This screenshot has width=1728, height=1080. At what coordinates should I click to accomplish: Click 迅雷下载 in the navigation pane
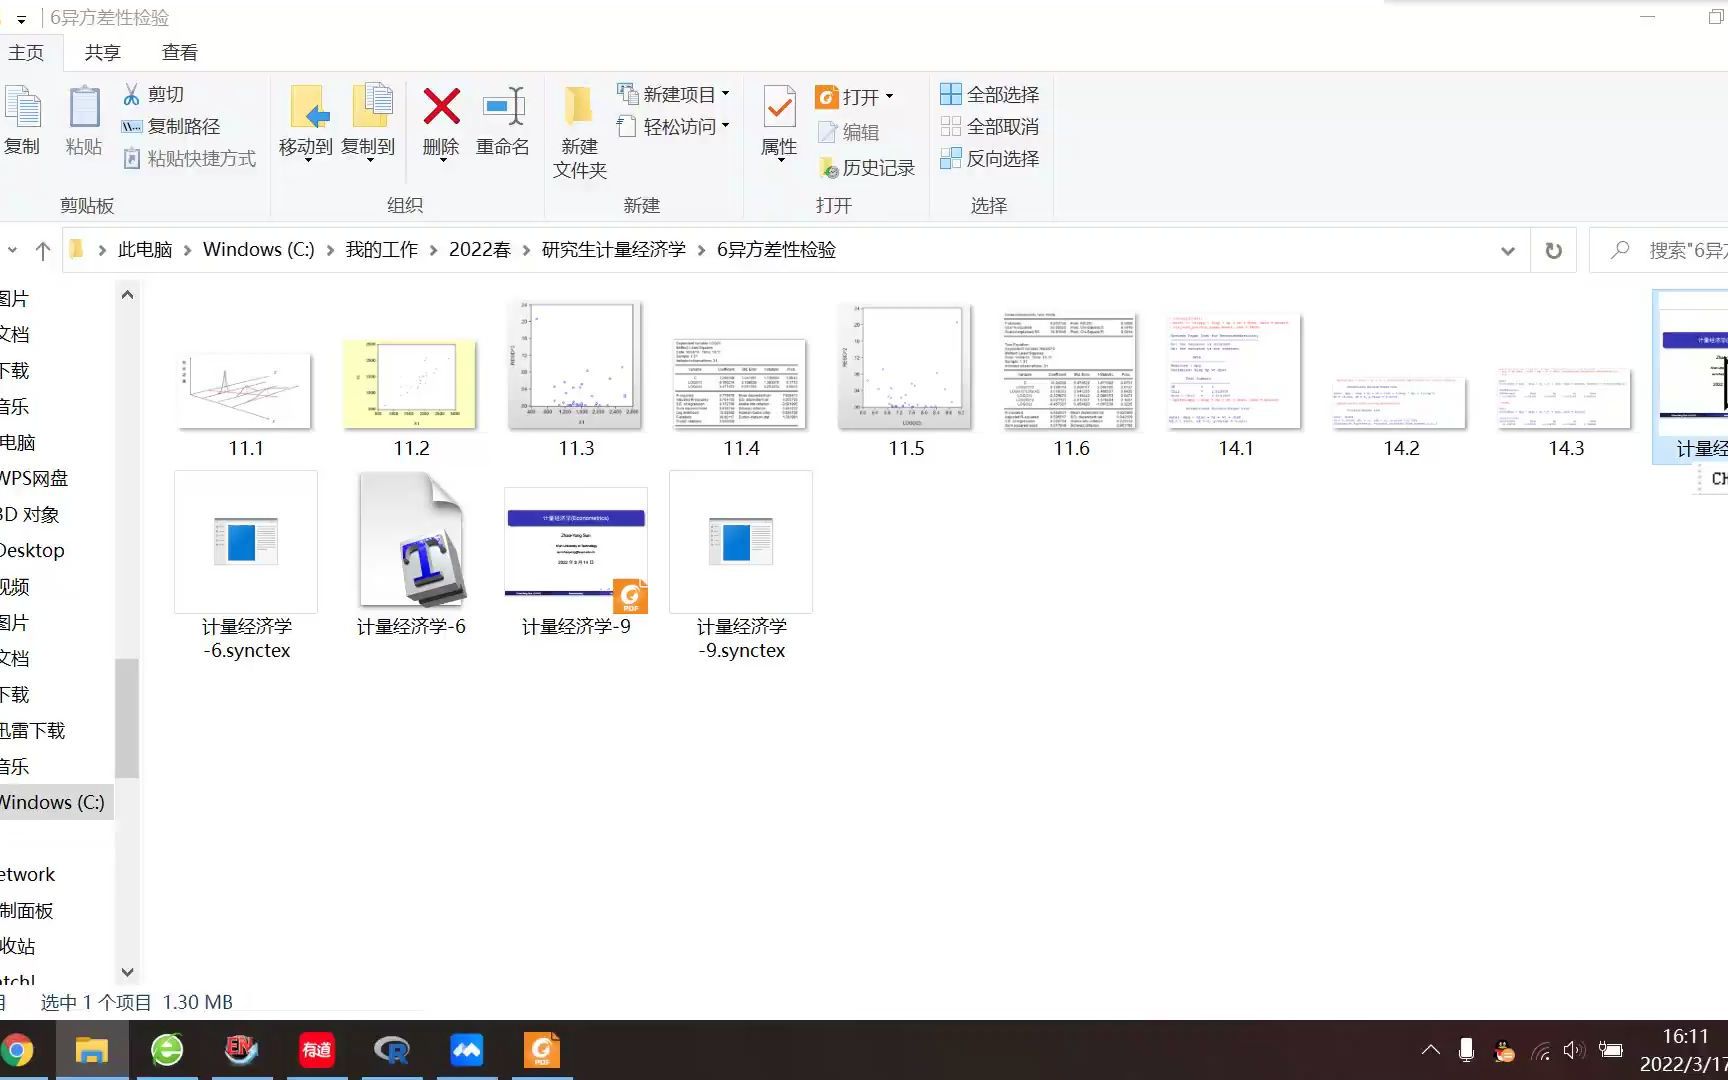(x=33, y=730)
